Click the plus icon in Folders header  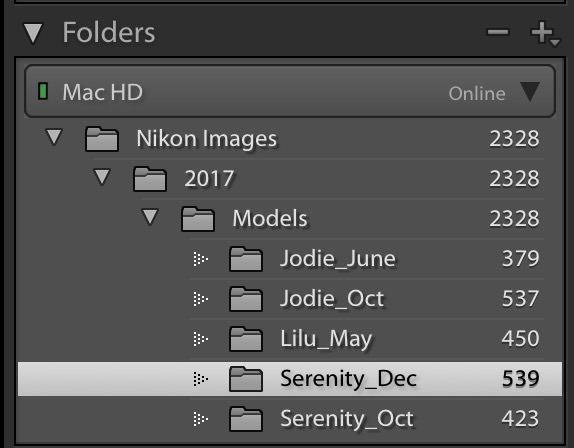[x=543, y=33]
